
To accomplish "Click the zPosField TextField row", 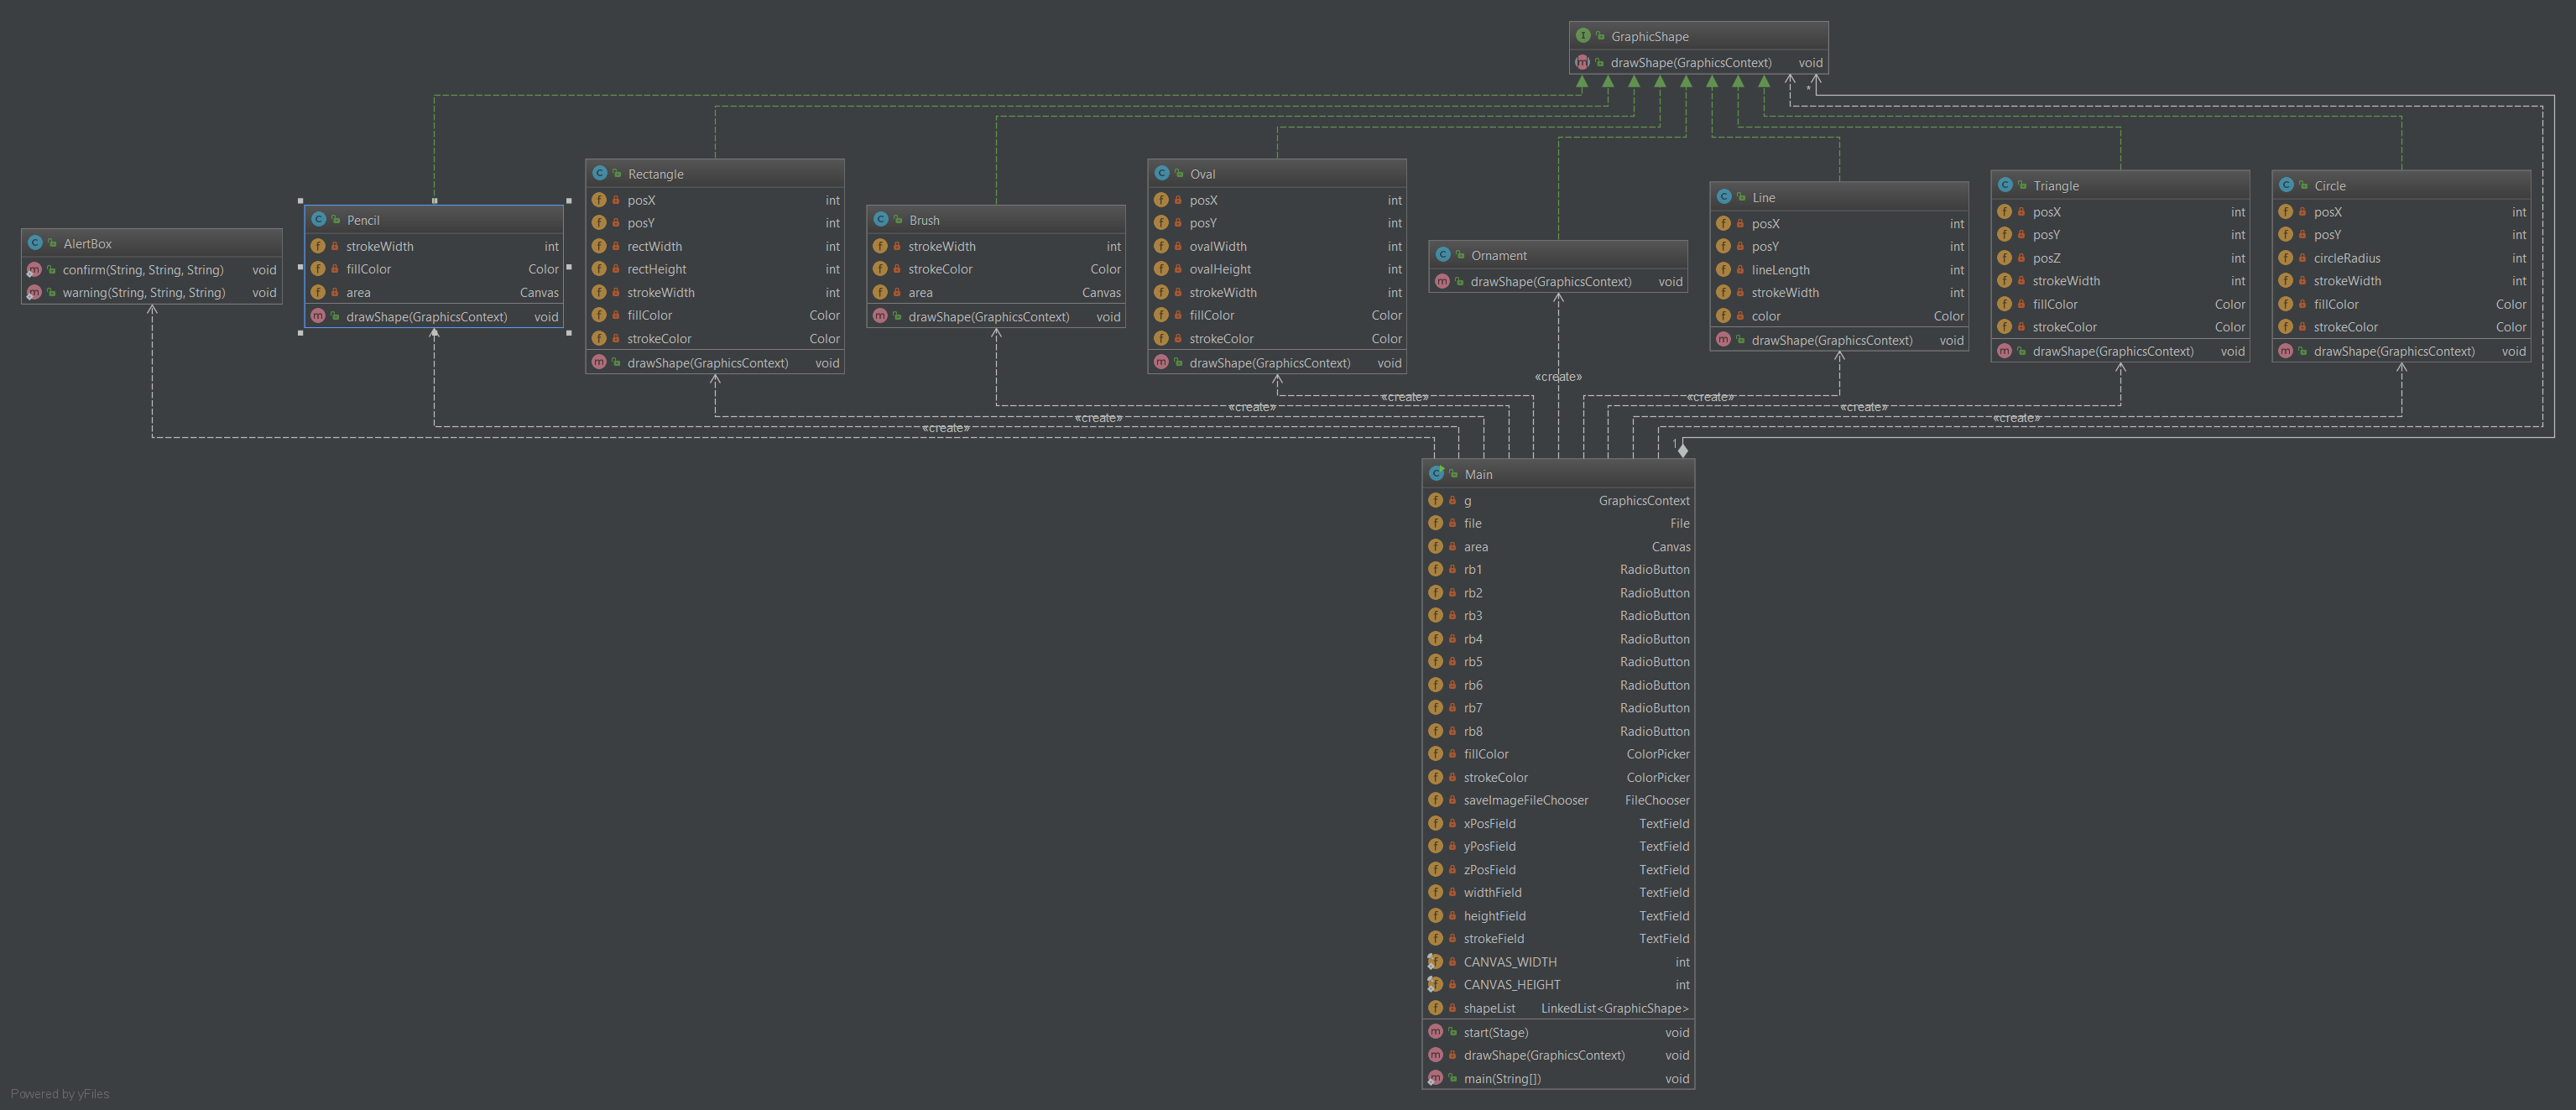I will (1558, 870).
